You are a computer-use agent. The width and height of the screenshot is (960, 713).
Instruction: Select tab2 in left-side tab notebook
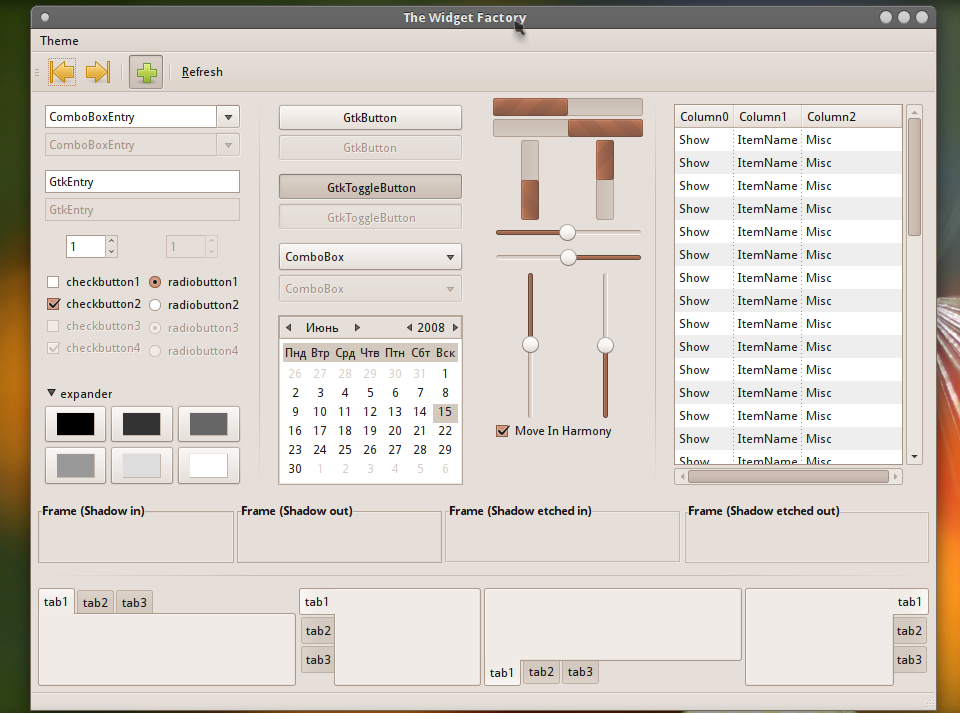tap(318, 631)
